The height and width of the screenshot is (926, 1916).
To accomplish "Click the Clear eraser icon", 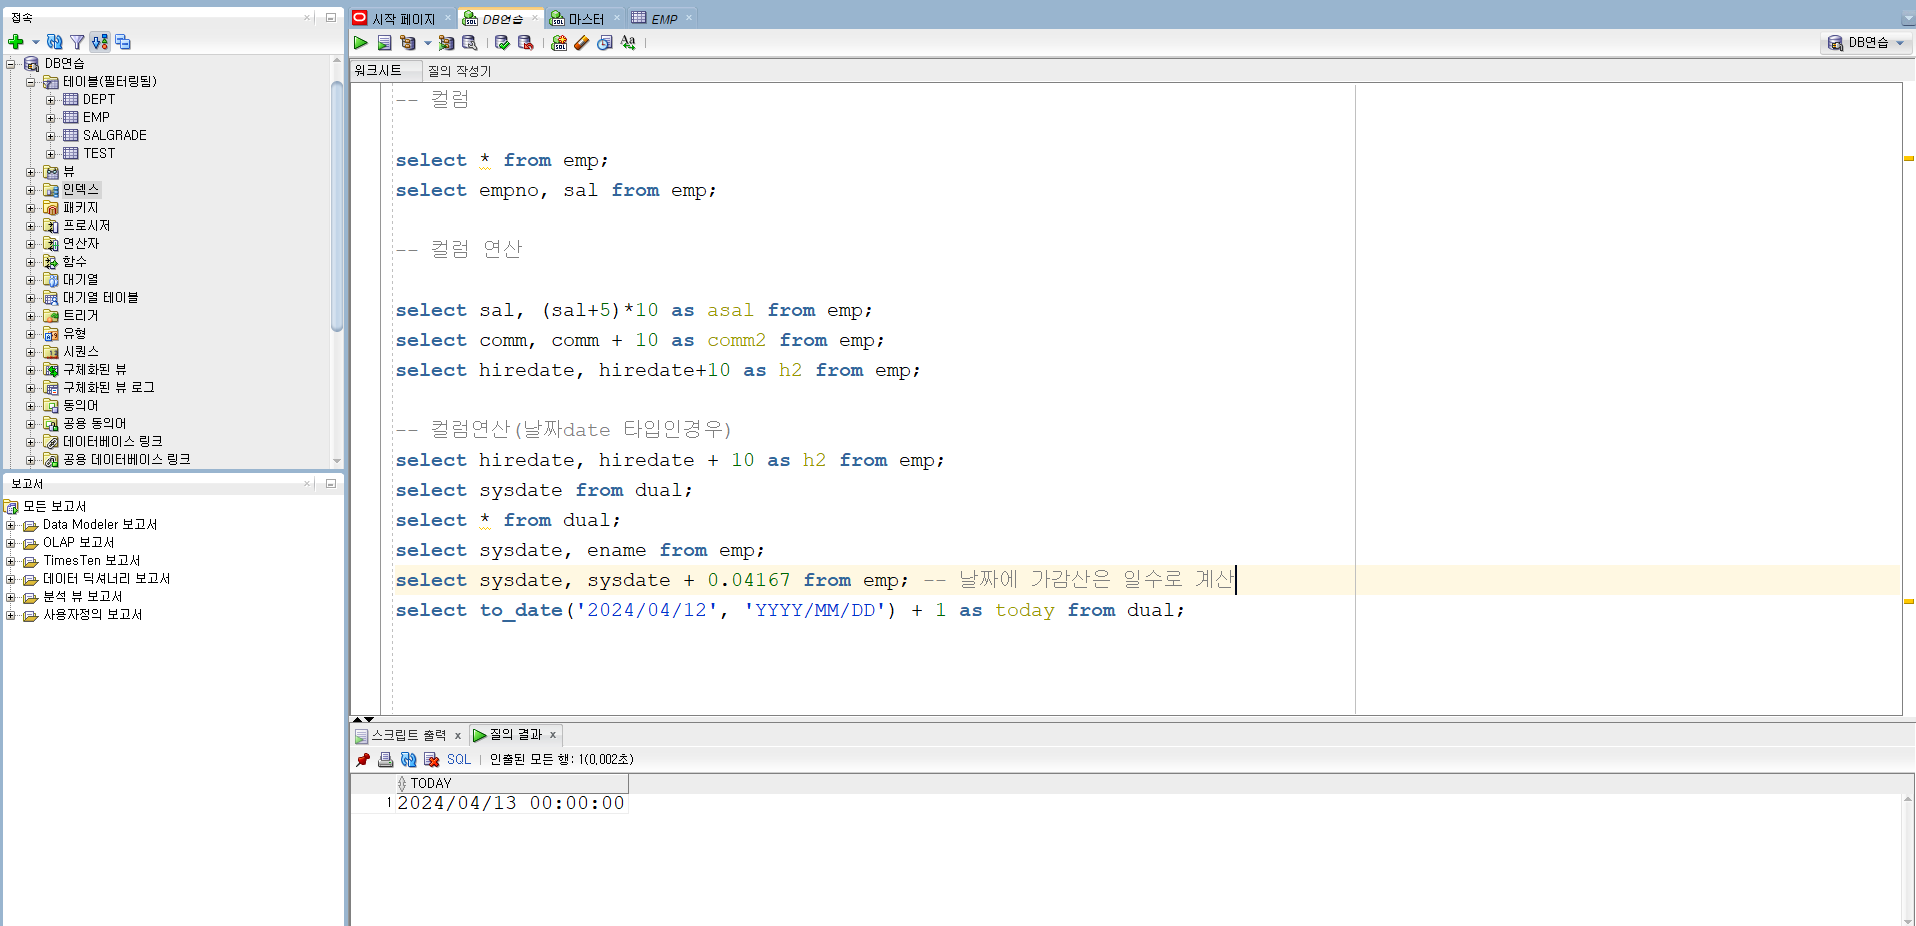I will 582,43.
